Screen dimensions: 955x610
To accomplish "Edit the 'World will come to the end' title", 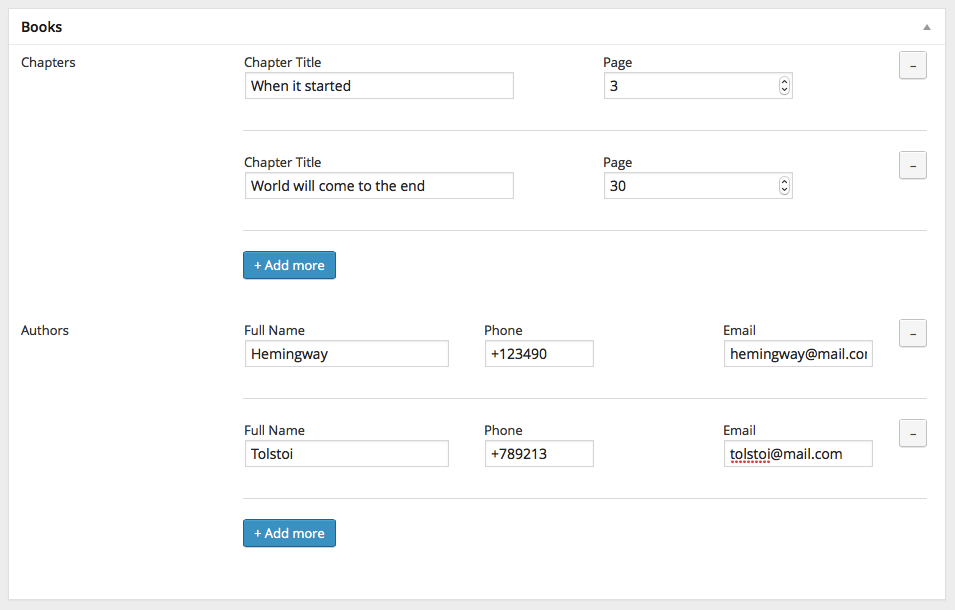I will tap(378, 186).
